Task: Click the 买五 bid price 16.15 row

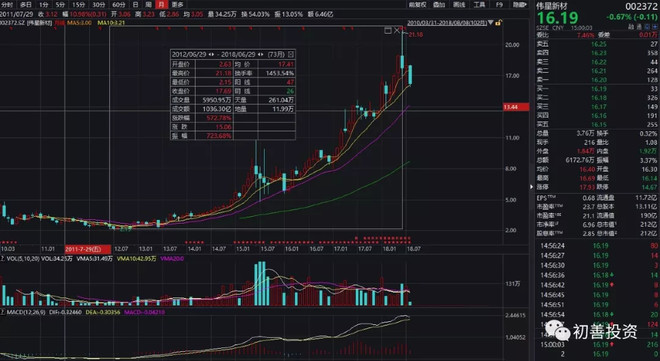Action: [x=597, y=125]
